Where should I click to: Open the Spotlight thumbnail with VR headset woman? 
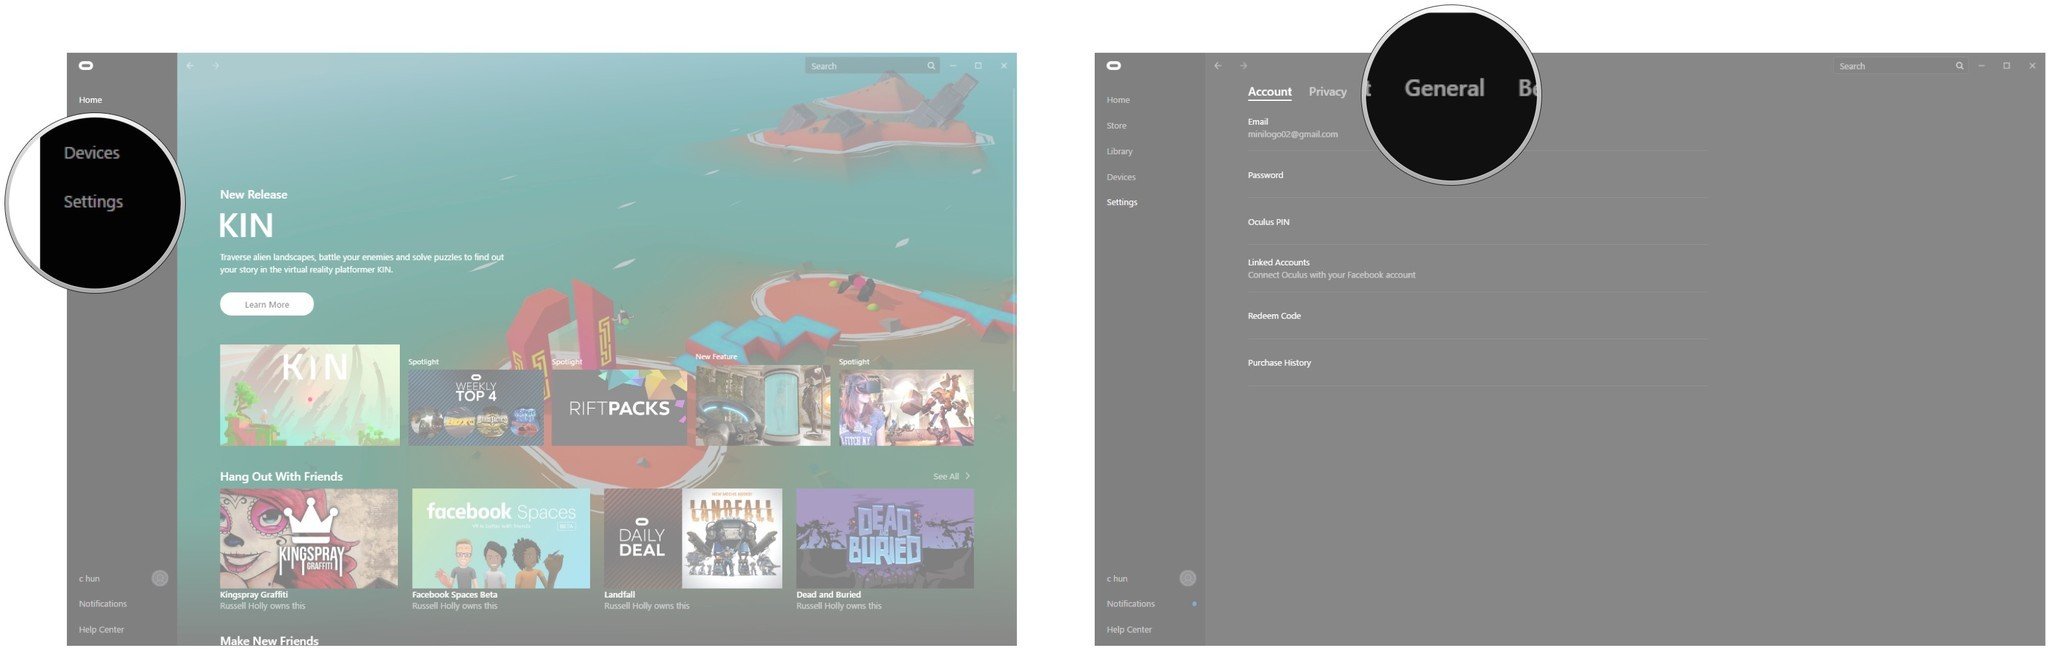click(x=906, y=407)
